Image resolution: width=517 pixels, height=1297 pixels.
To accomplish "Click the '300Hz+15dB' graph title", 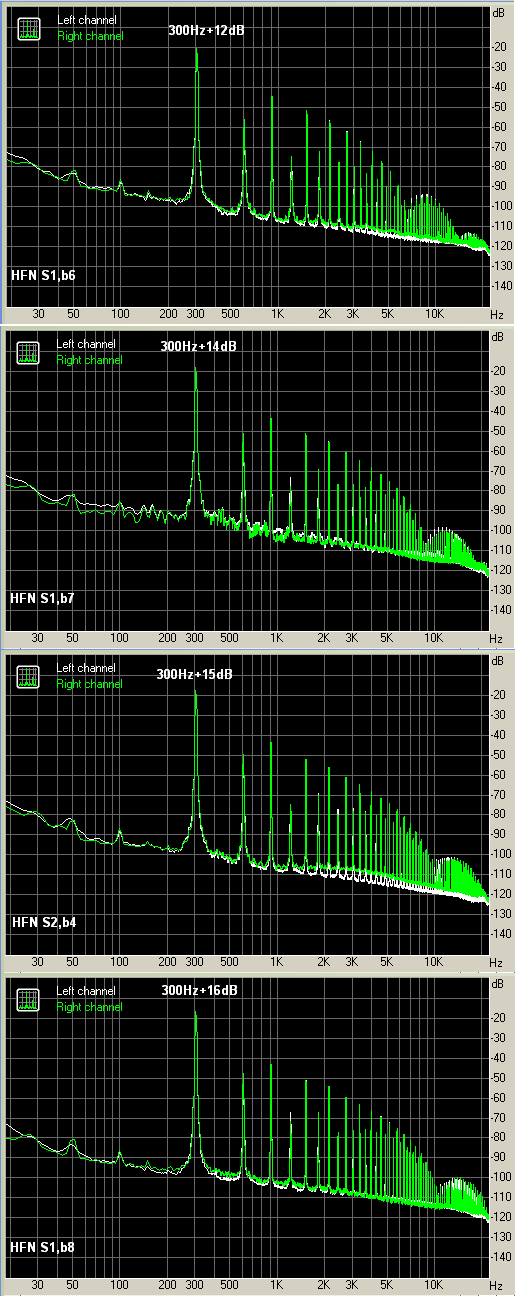I will point(194,674).
